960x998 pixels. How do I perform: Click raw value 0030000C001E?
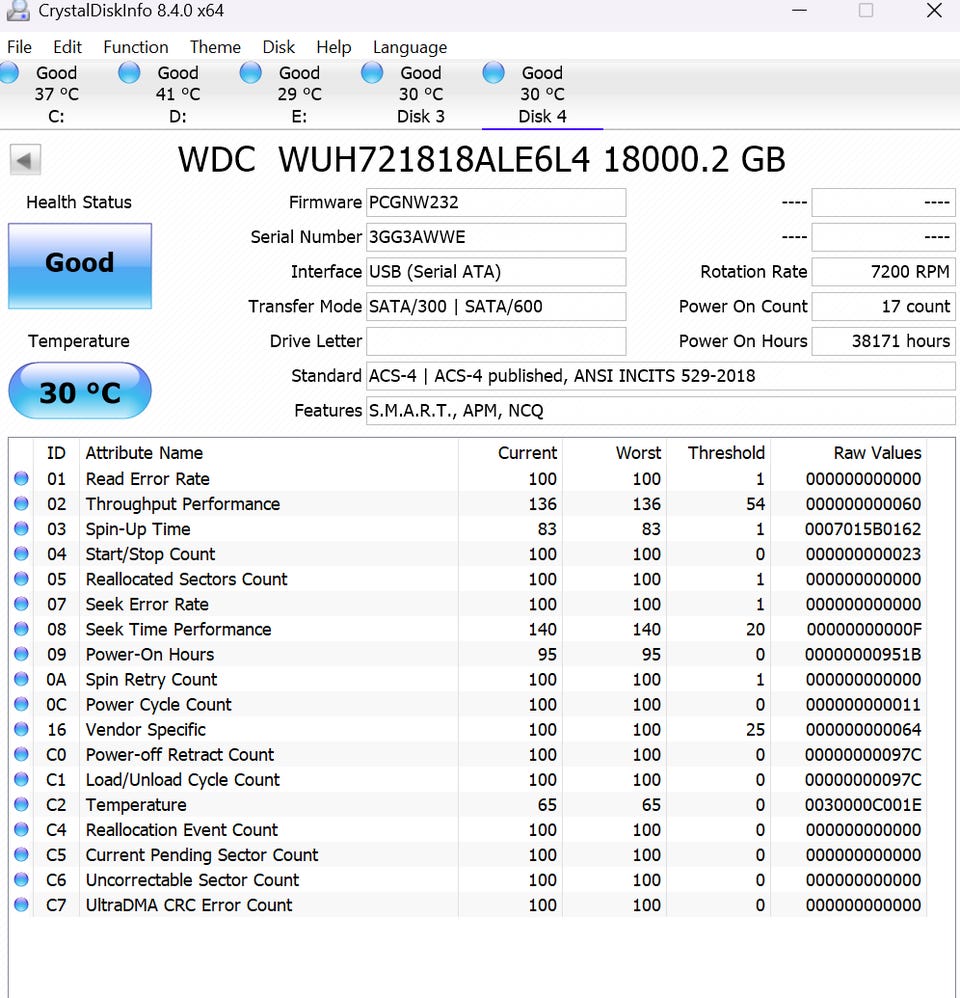(x=863, y=805)
